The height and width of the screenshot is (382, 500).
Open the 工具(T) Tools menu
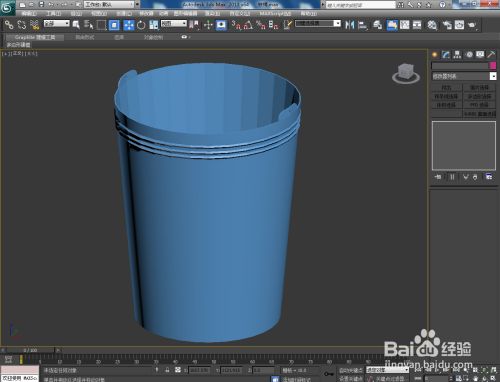click(53, 14)
